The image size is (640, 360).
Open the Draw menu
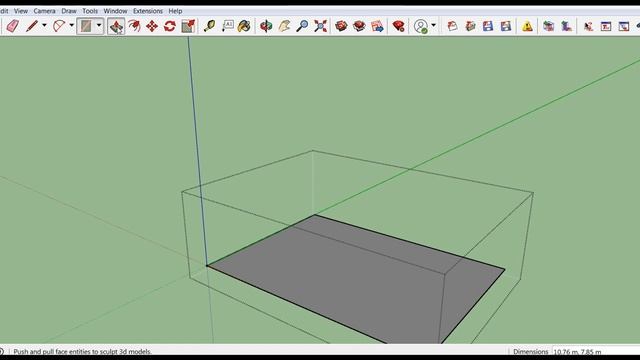click(69, 11)
